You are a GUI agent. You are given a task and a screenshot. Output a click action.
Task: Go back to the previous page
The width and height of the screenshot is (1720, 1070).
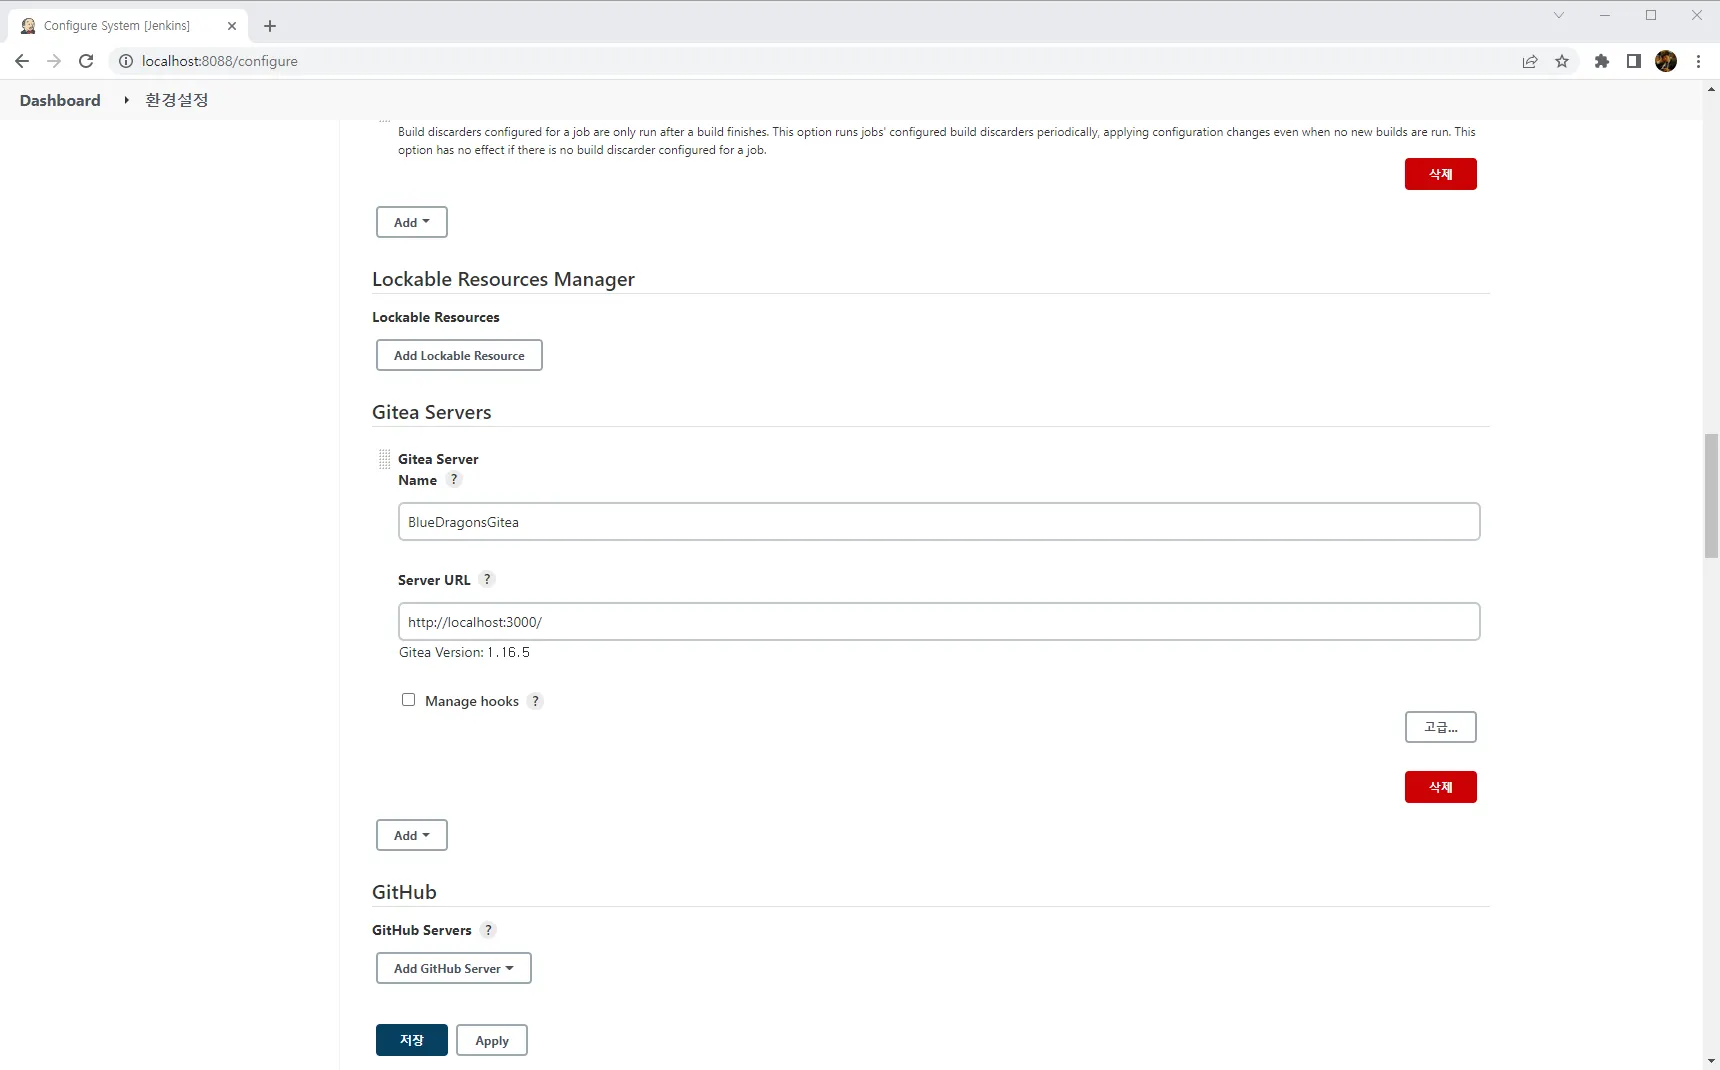coord(22,61)
